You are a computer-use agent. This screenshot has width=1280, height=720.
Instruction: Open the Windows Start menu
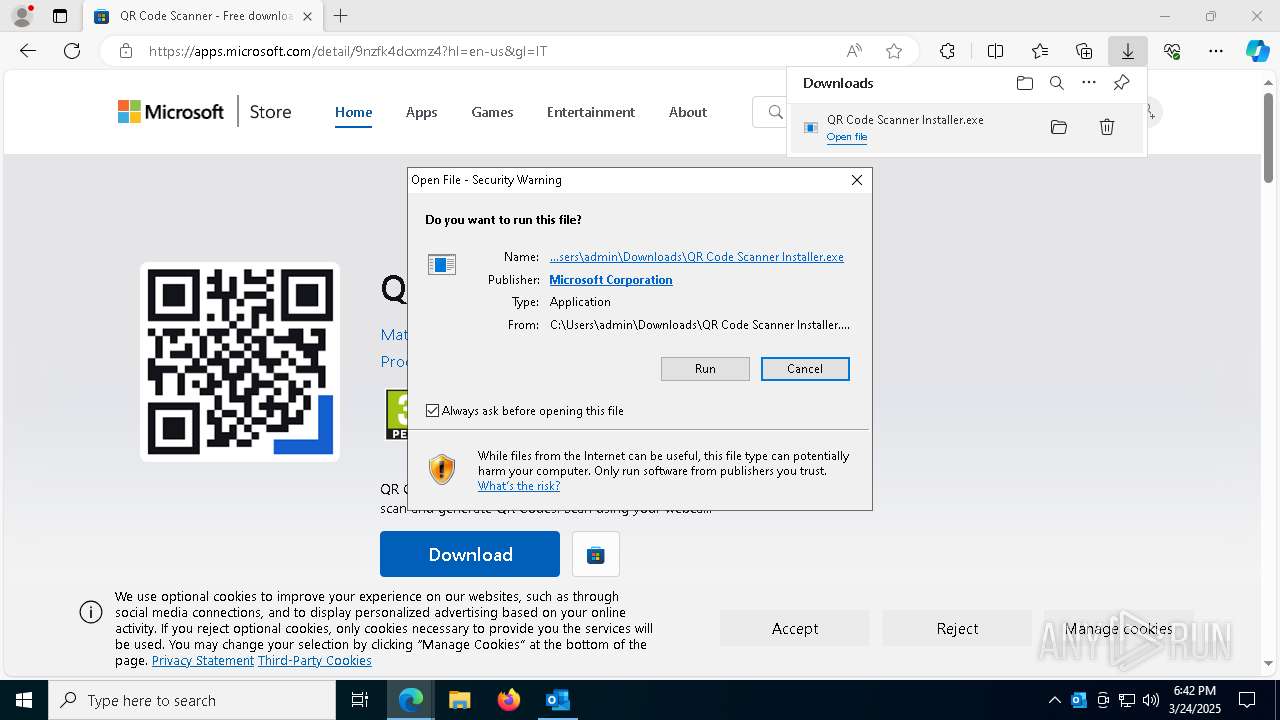click(24, 700)
